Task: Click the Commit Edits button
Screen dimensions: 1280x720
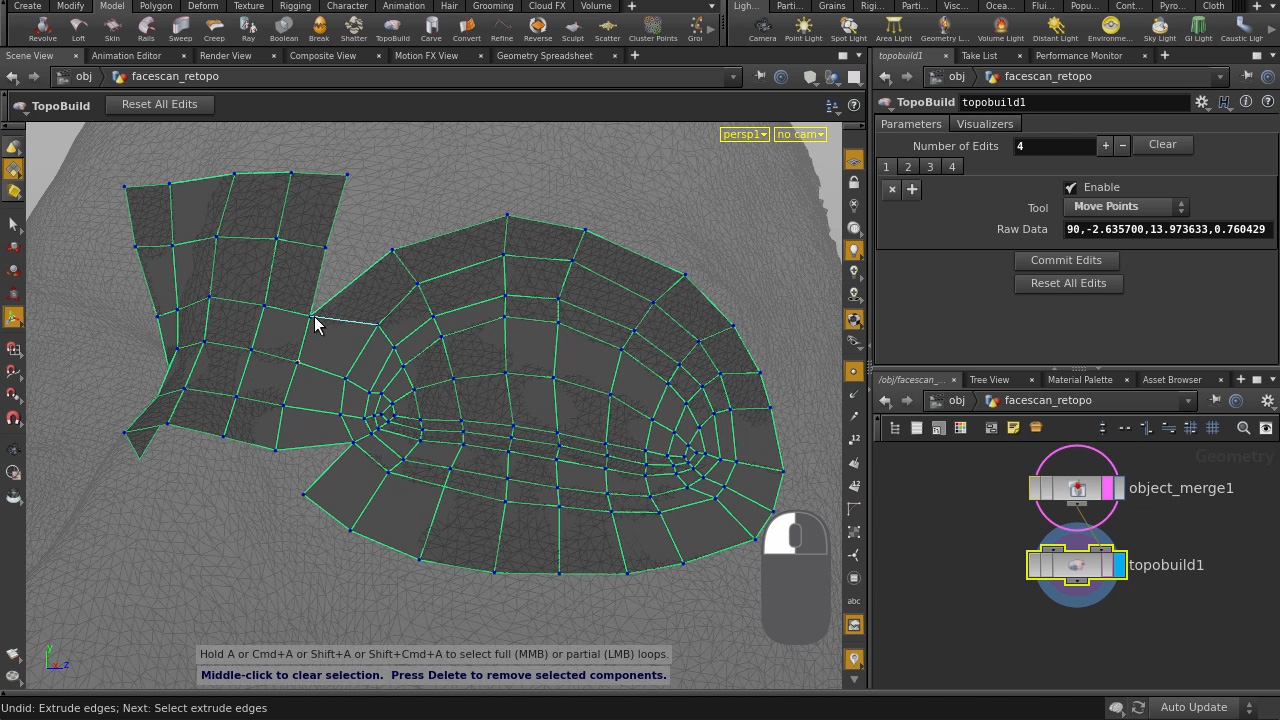Action: click(1066, 260)
